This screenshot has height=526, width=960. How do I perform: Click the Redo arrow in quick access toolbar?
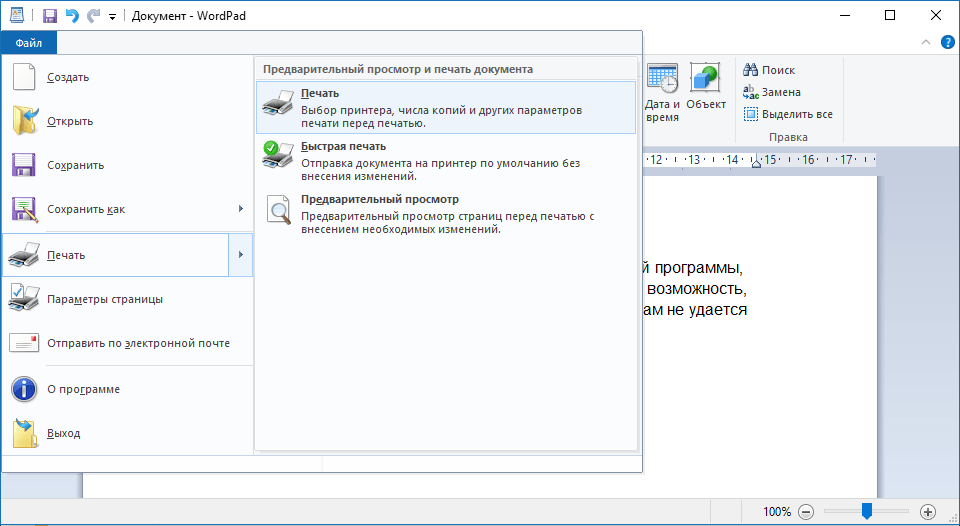click(93, 15)
